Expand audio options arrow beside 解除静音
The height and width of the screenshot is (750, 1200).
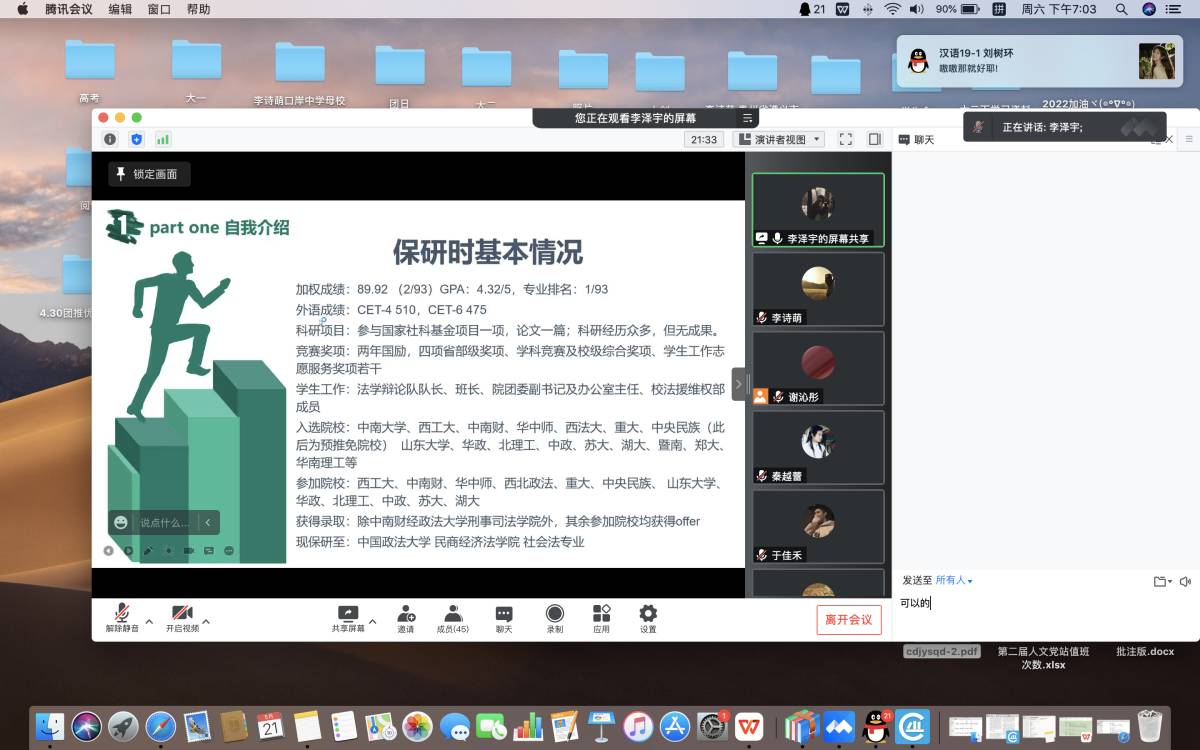click(x=149, y=621)
